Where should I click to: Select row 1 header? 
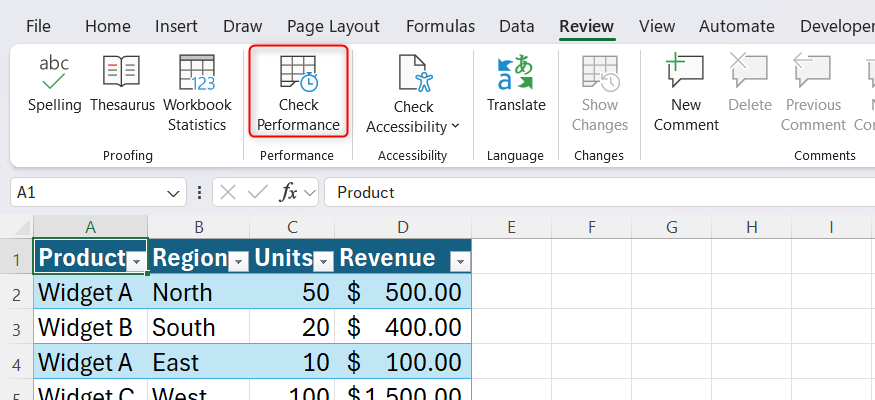click(16, 259)
